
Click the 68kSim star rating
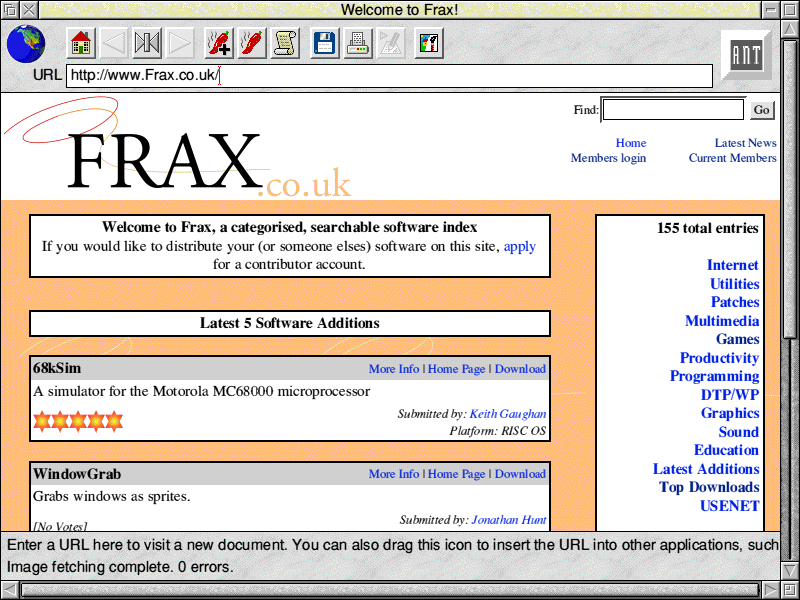pos(77,420)
